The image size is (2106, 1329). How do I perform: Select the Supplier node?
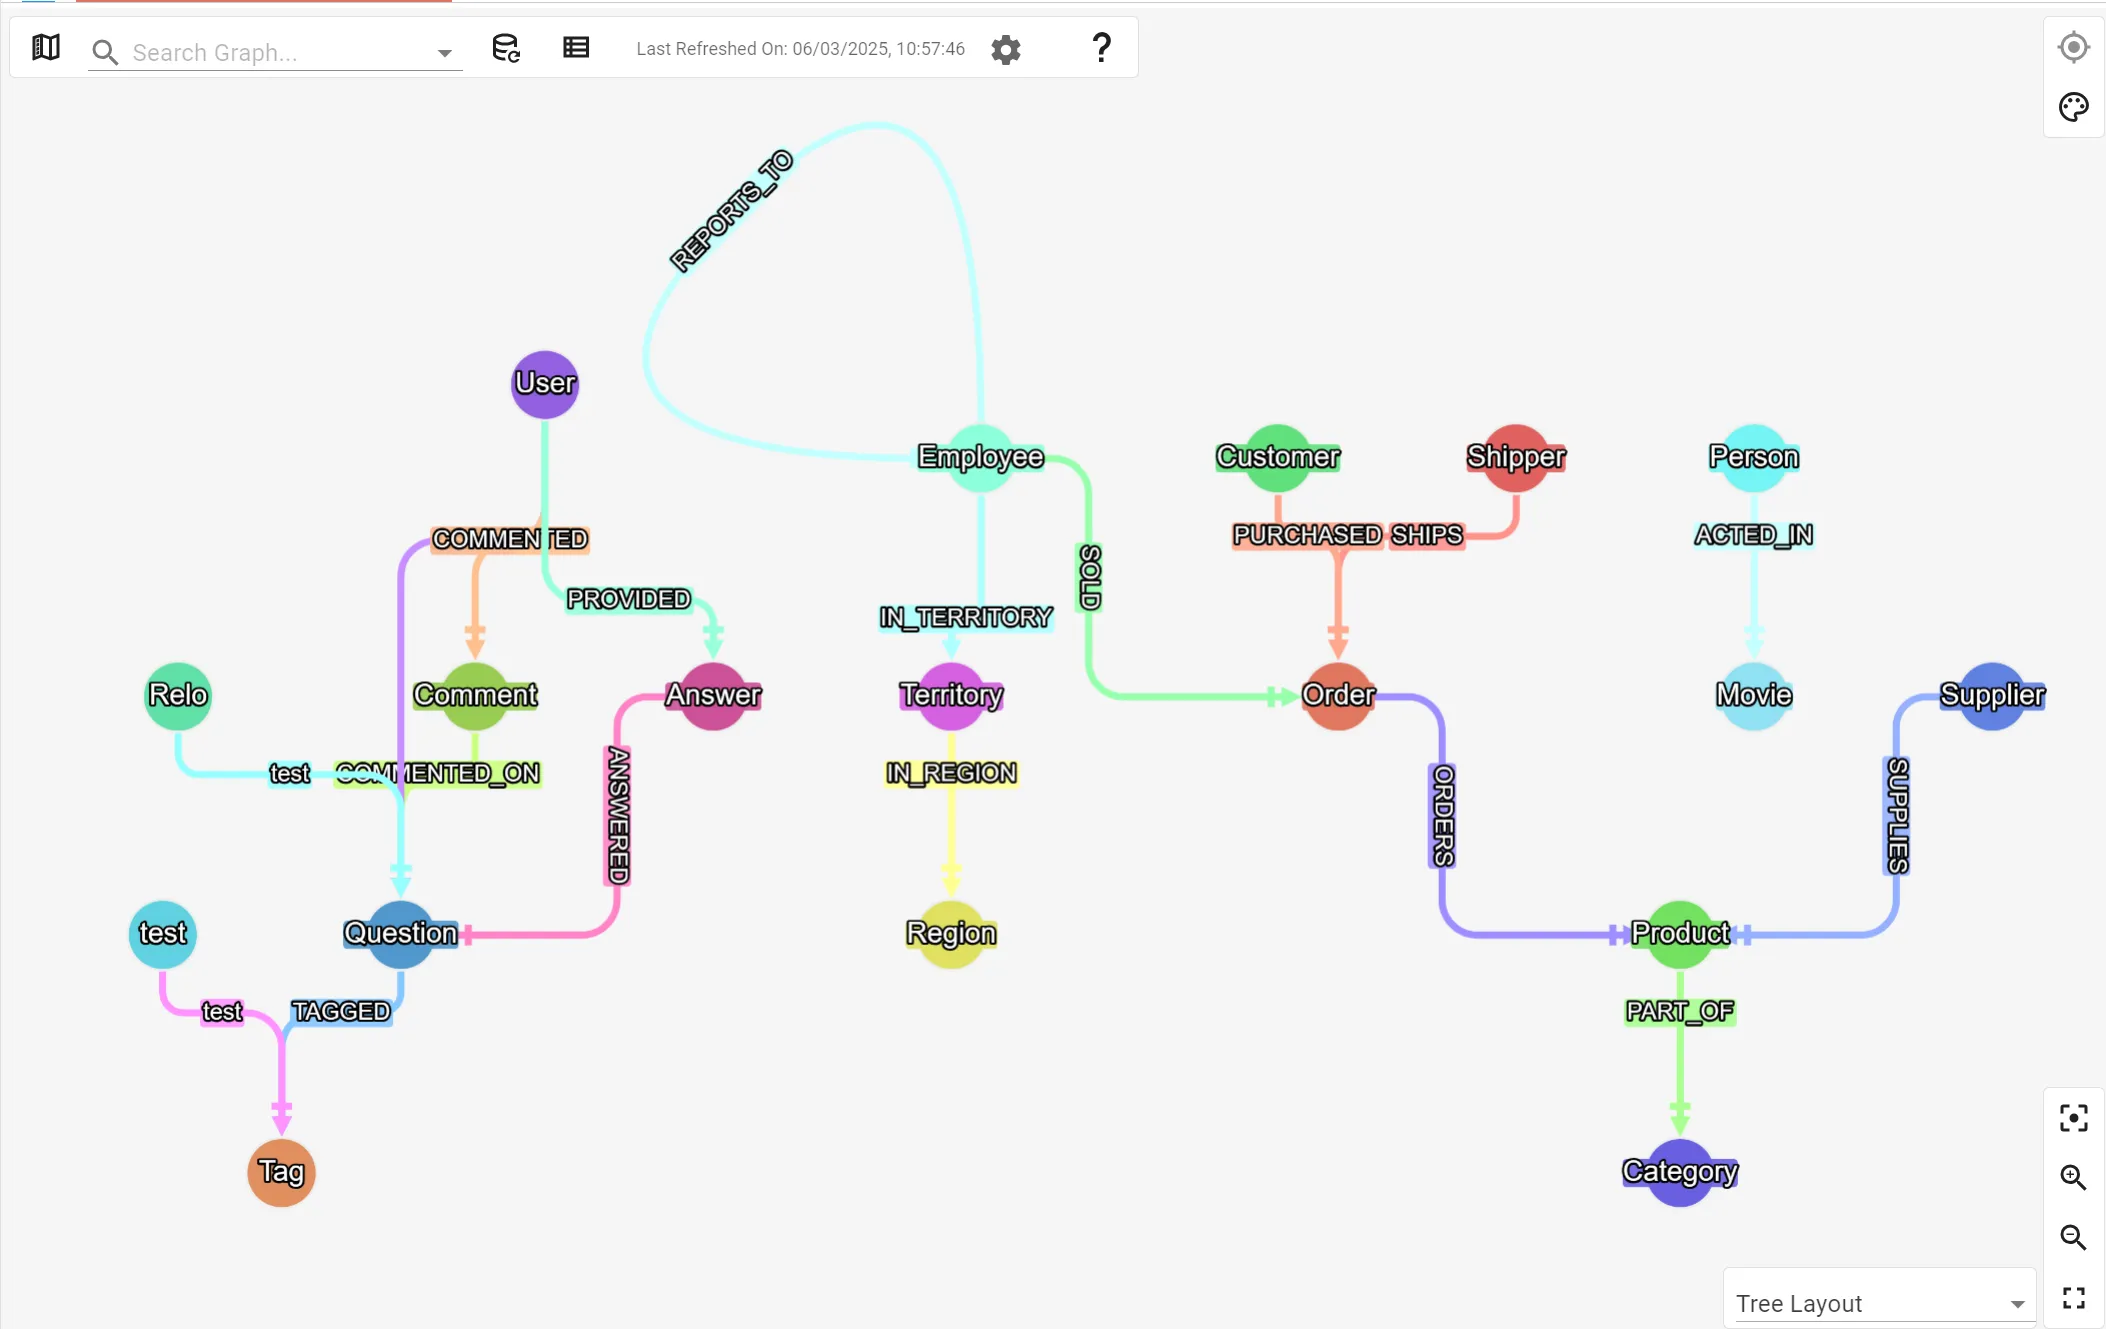point(1992,695)
